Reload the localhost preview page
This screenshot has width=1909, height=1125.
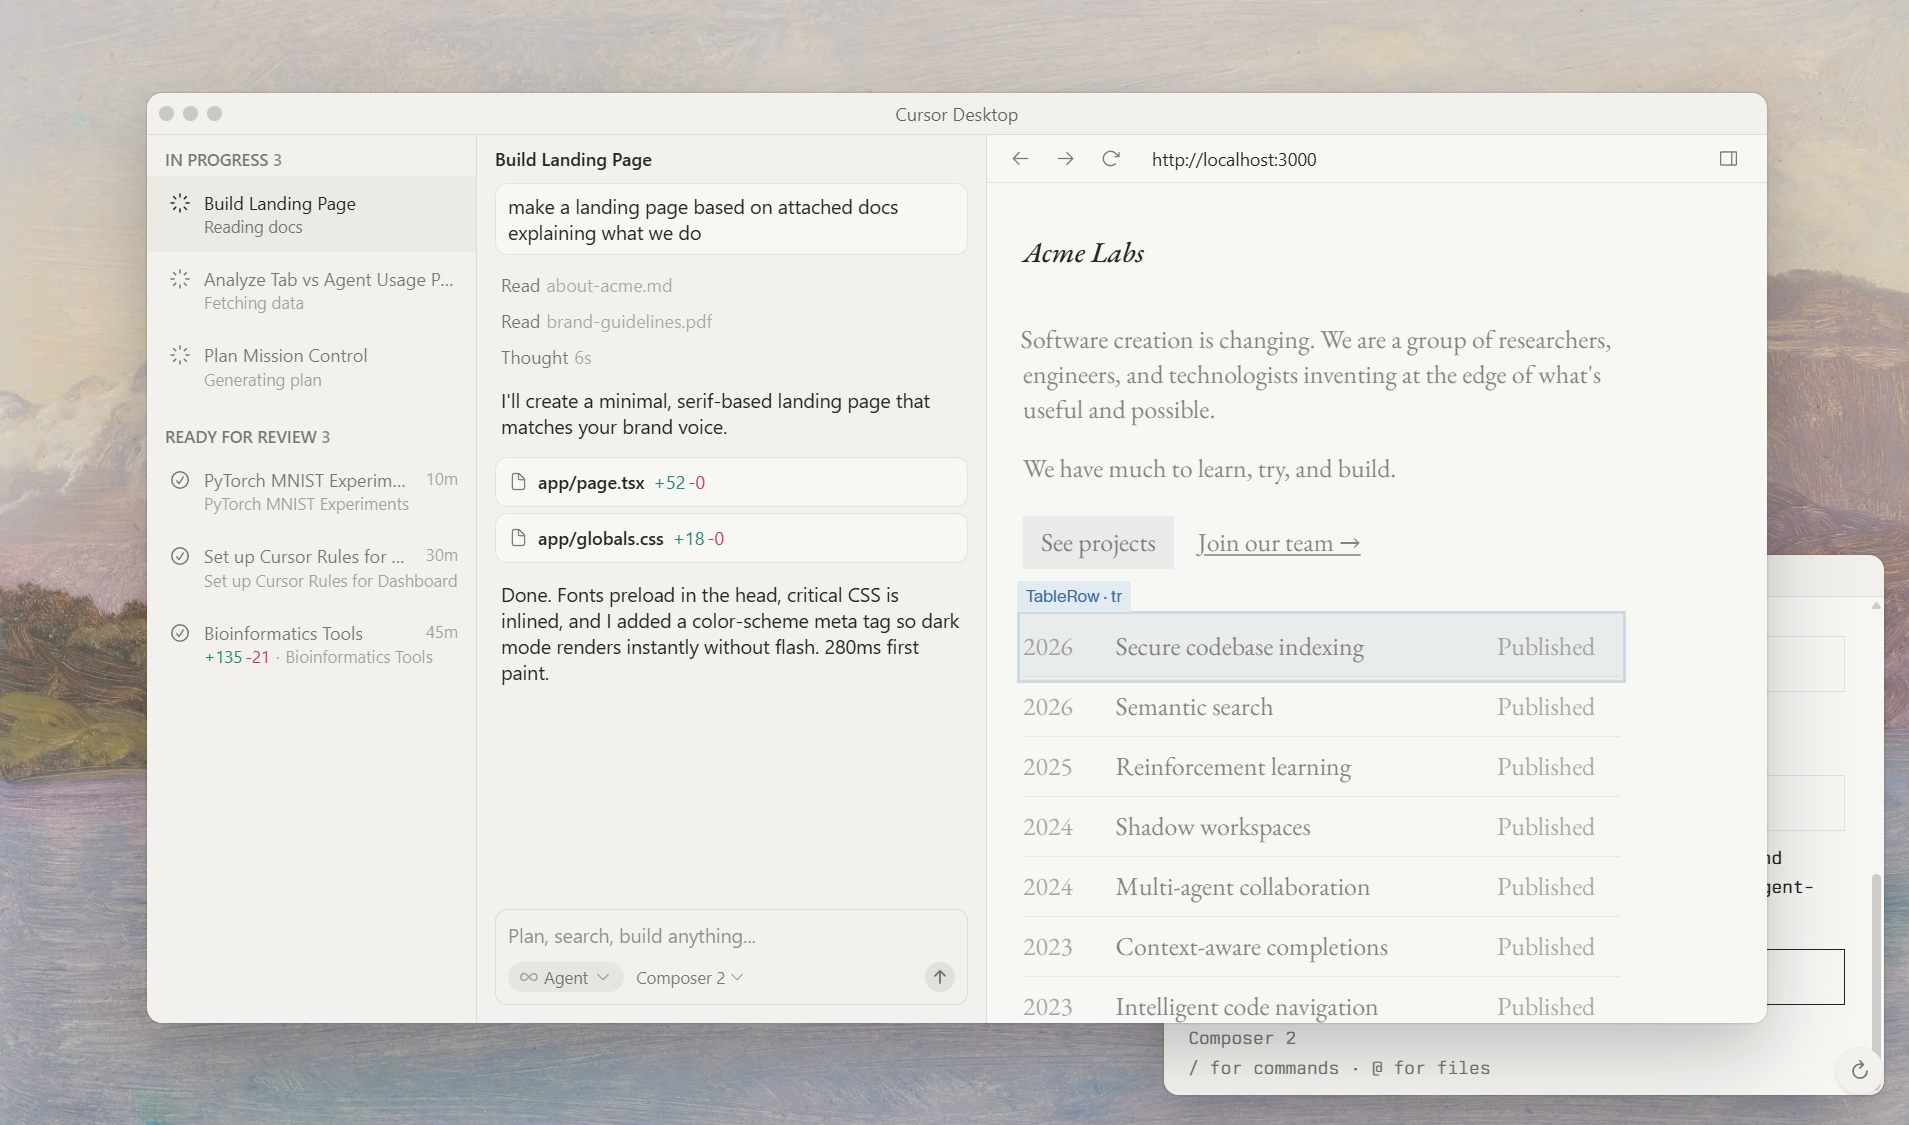tap(1110, 159)
